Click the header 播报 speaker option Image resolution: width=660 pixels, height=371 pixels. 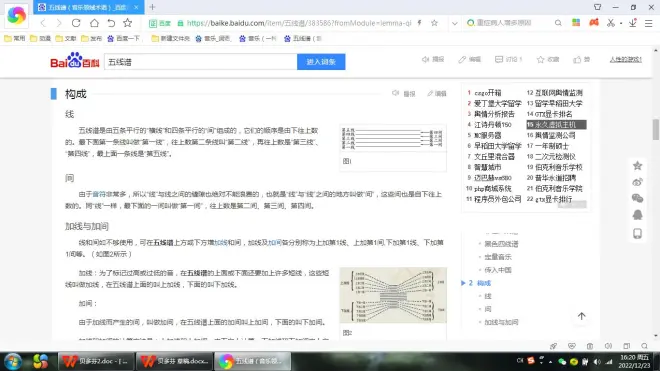pos(433,59)
